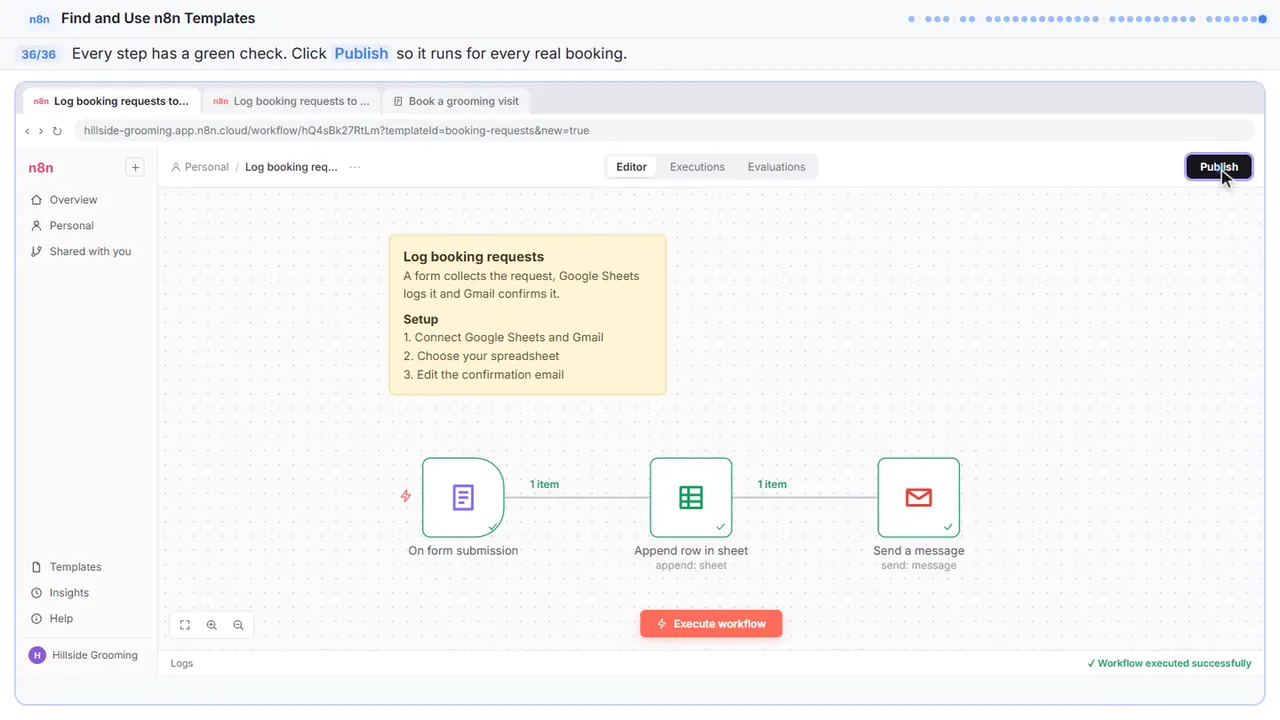This screenshot has width=1280, height=720.
Task: Open the three-dot workflow options menu
Action: click(x=355, y=167)
